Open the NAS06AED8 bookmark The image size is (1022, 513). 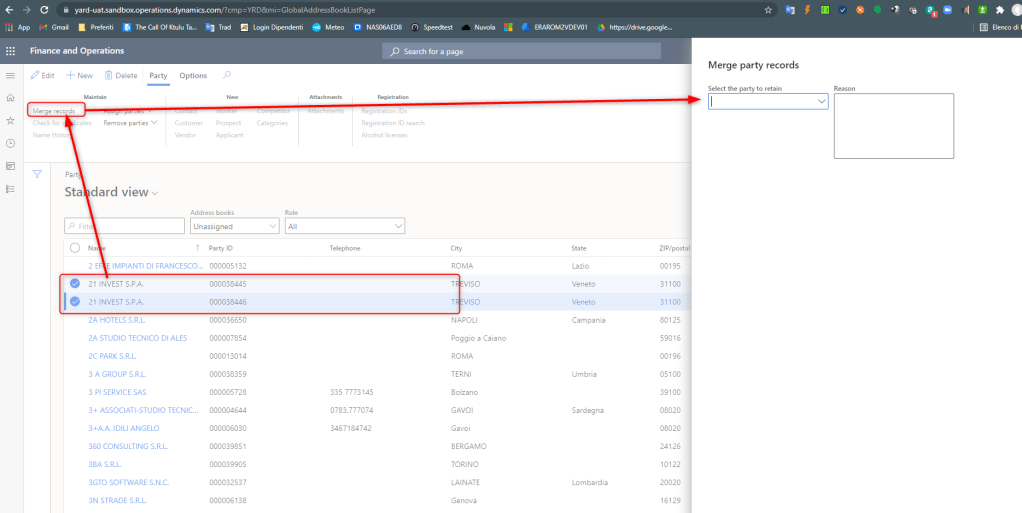tap(378, 27)
